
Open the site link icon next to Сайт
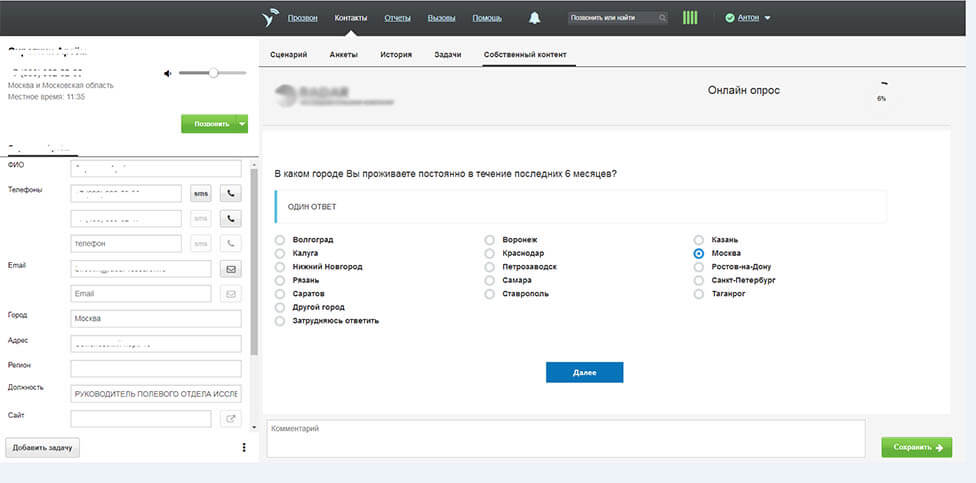[x=231, y=419]
